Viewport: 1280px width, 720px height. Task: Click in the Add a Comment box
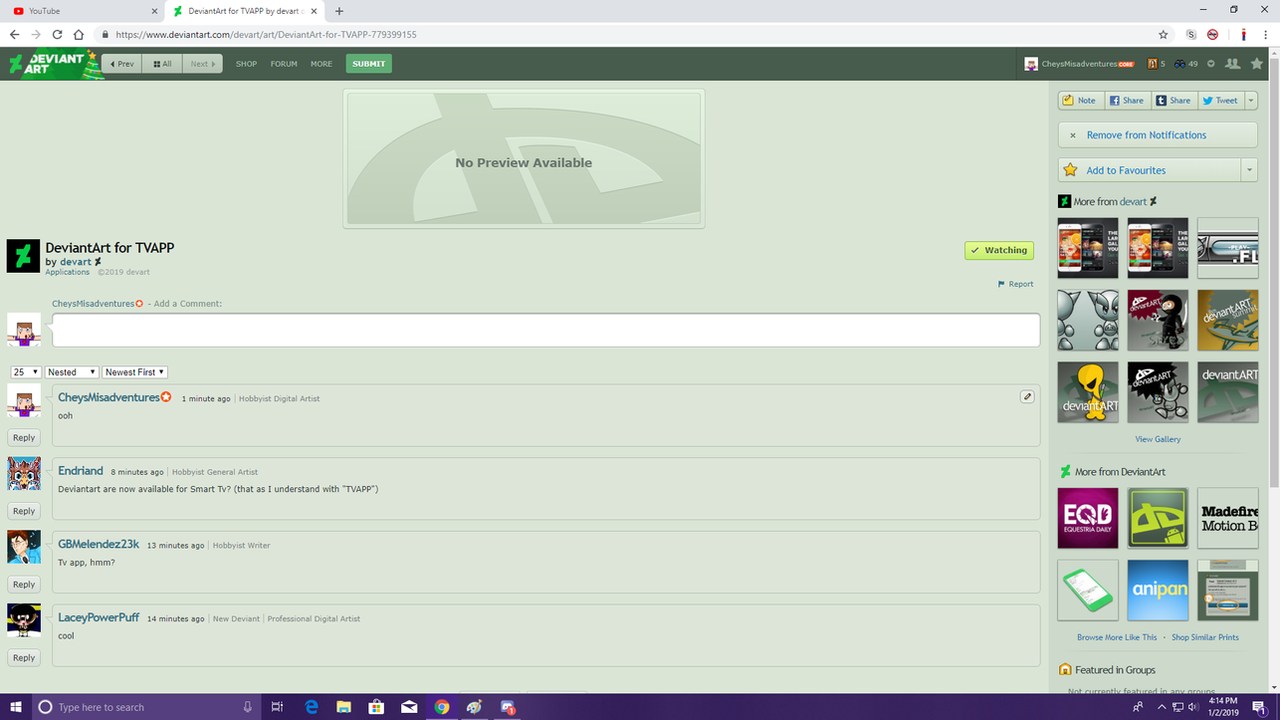(x=546, y=330)
